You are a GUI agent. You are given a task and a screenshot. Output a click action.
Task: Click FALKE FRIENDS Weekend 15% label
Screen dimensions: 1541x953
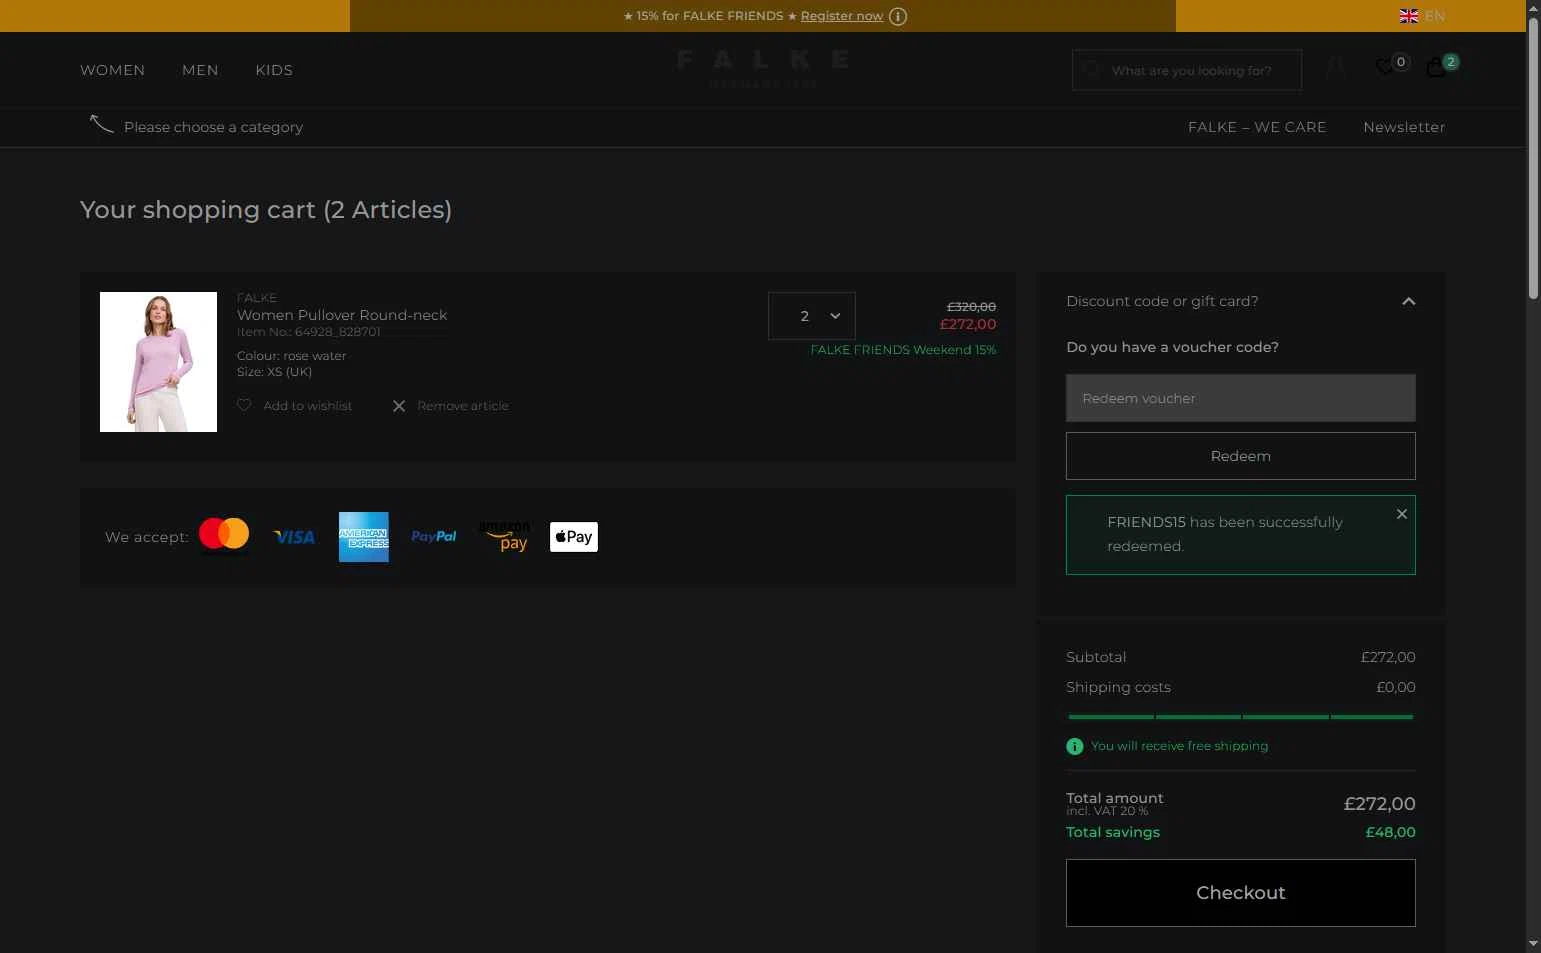click(903, 350)
